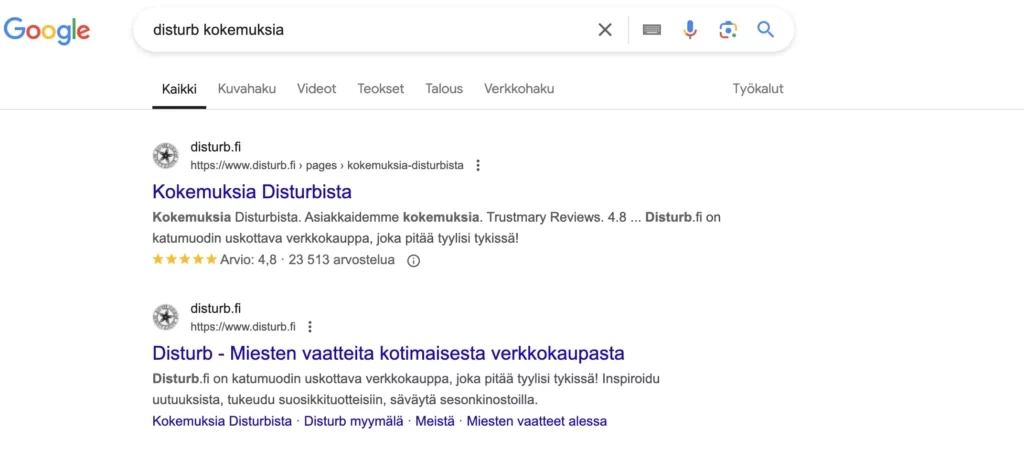Open the Teokset tab
This screenshot has width=1024, height=450.
pyautogui.click(x=381, y=89)
